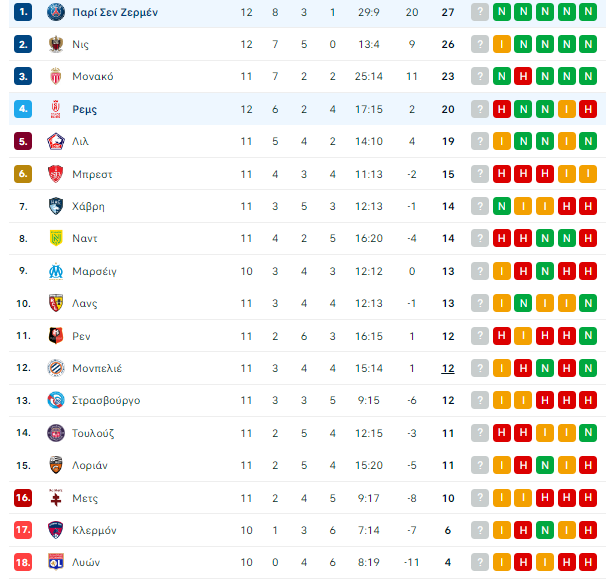The image size is (614, 579).
Task: Click Τουλούζ team name
Action: click(x=93, y=433)
